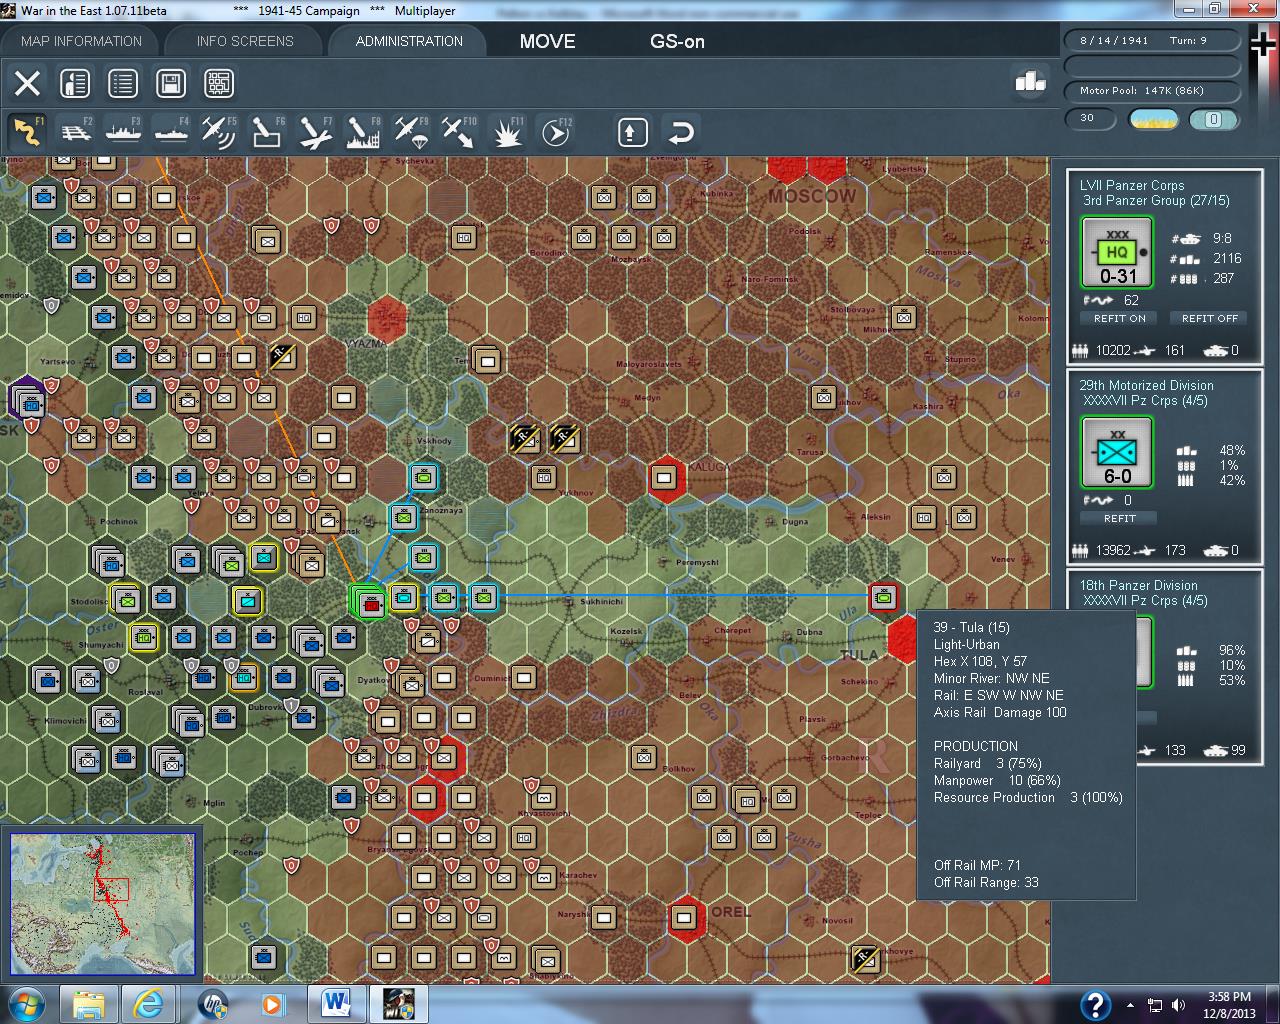The width and height of the screenshot is (1280, 1024).
Task: Click the Motor Pool 147K readout
Action: (x=1151, y=91)
